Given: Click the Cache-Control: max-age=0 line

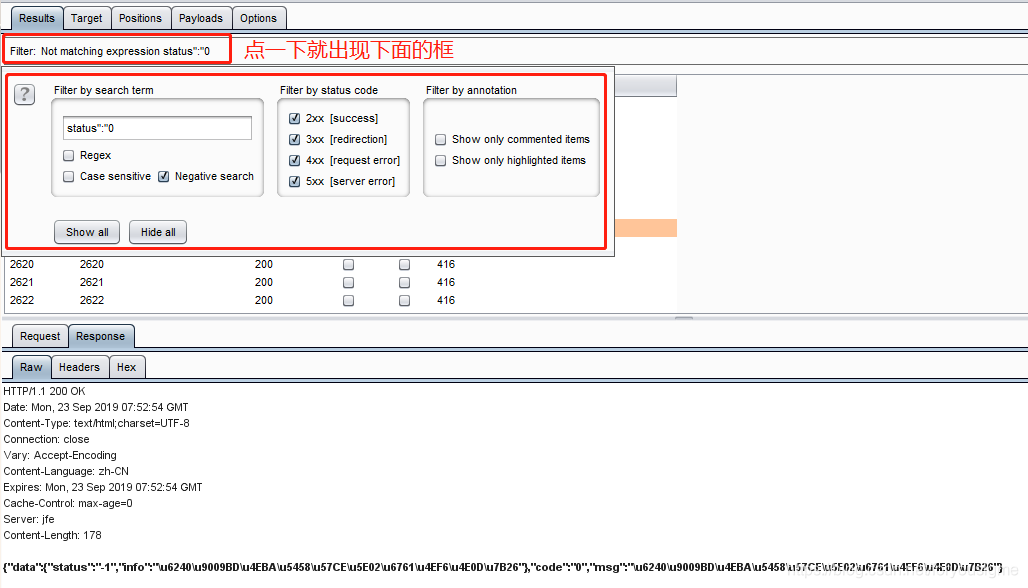Looking at the screenshot, I should tap(68, 503).
